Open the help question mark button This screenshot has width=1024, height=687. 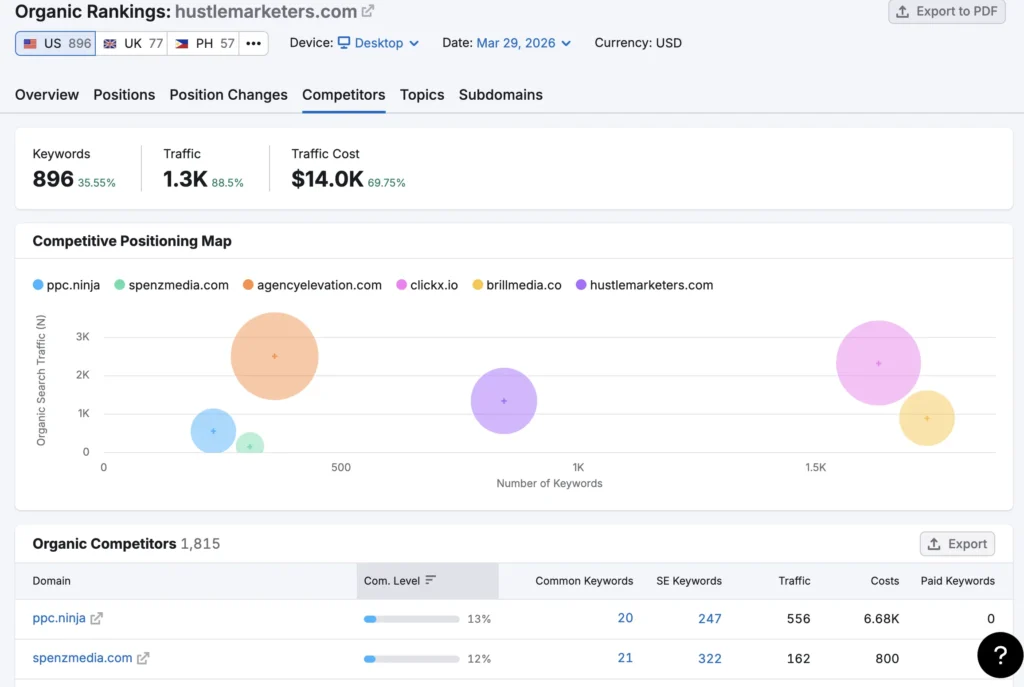point(1000,655)
